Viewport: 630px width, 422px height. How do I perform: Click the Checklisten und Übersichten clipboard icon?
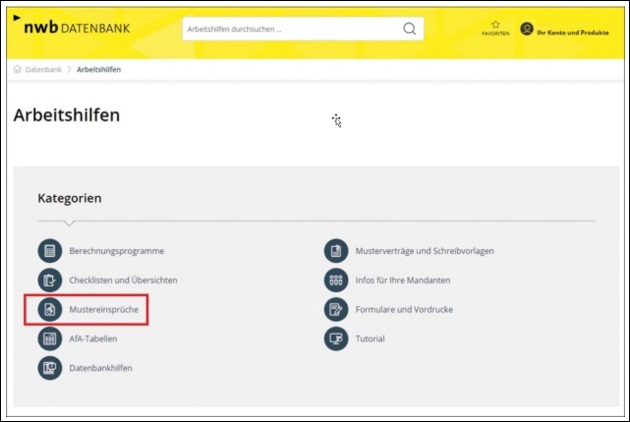[x=49, y=280]
